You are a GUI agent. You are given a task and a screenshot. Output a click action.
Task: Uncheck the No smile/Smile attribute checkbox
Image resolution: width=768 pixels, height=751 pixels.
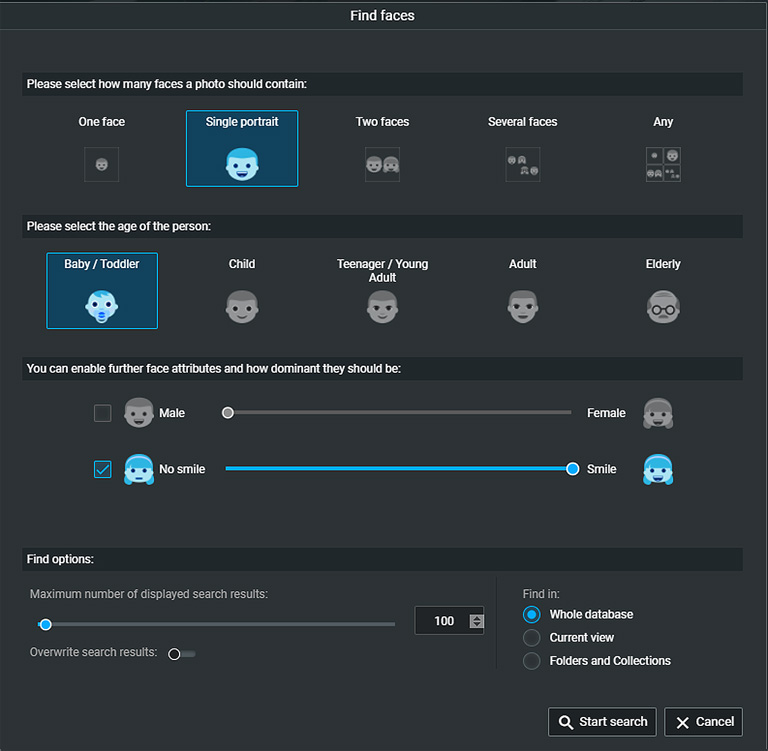[102, 469]
